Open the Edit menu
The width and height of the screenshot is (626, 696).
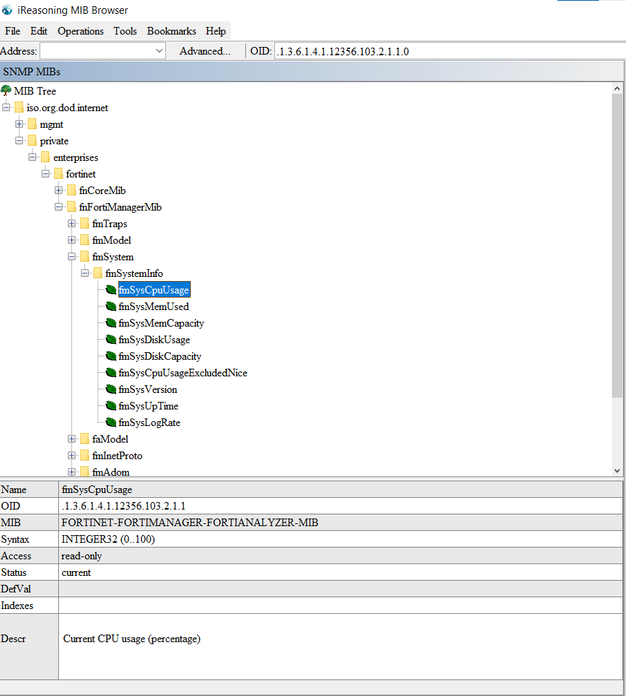point(39,31)
